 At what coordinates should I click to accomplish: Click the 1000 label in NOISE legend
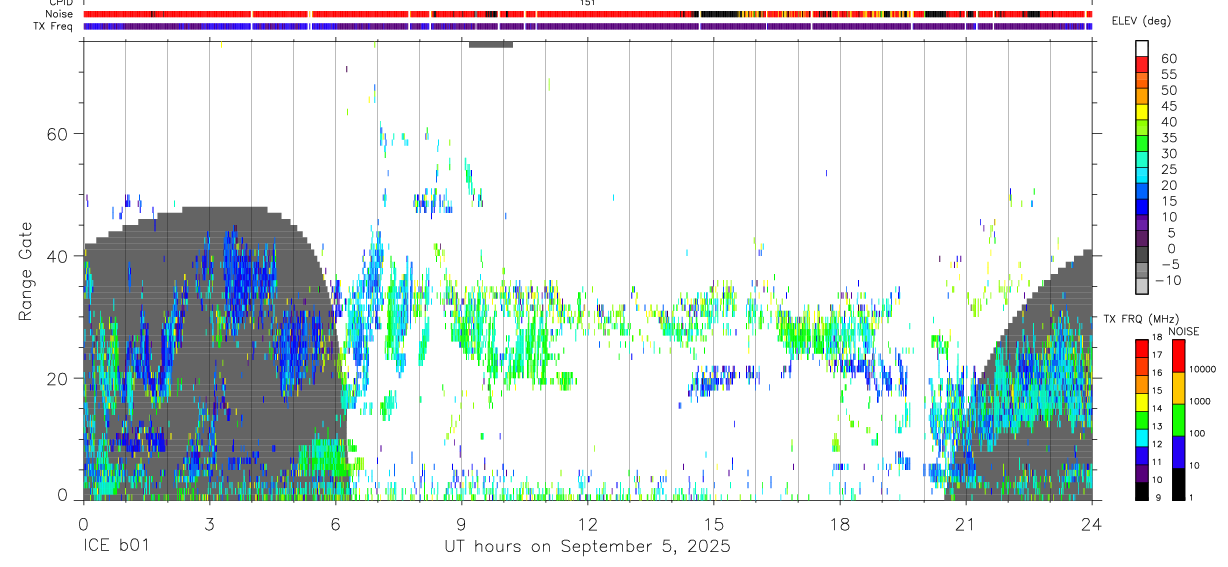pos(1199,401)
